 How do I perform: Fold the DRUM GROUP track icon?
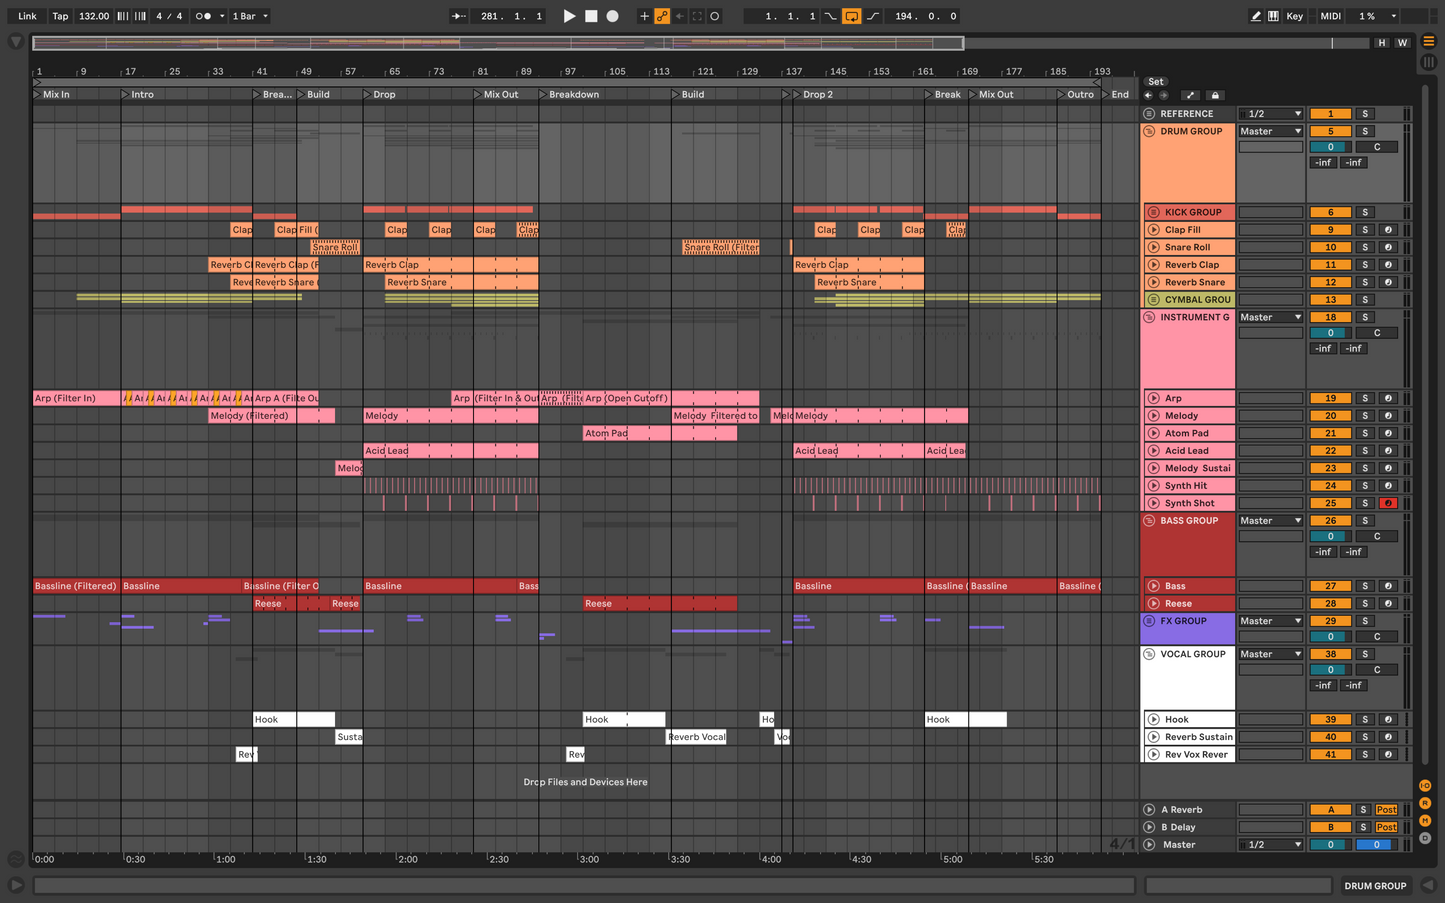[x=1149, y=131]
